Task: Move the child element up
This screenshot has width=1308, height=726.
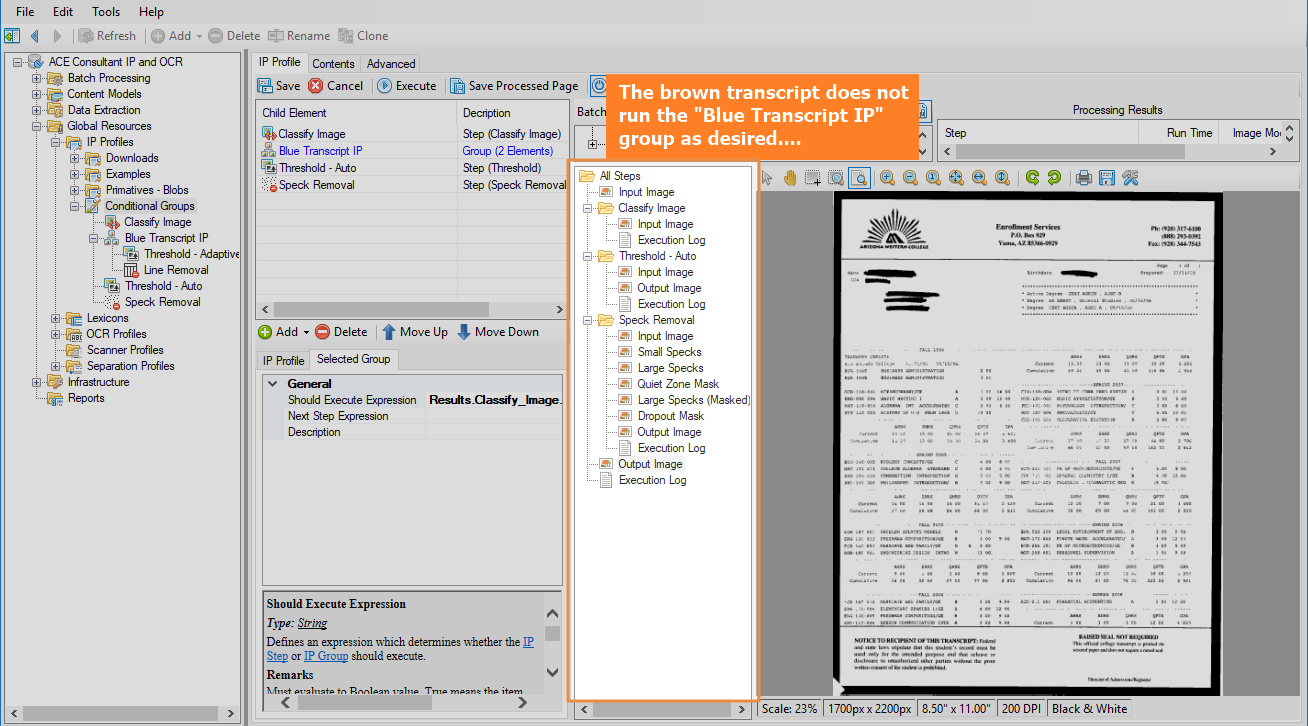Action: 415,332
